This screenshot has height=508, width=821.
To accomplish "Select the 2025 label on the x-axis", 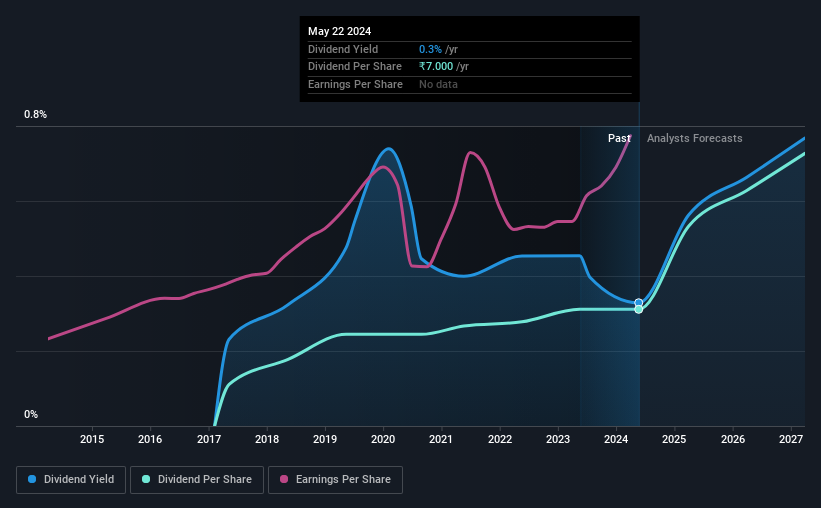I will coord(674,439).
